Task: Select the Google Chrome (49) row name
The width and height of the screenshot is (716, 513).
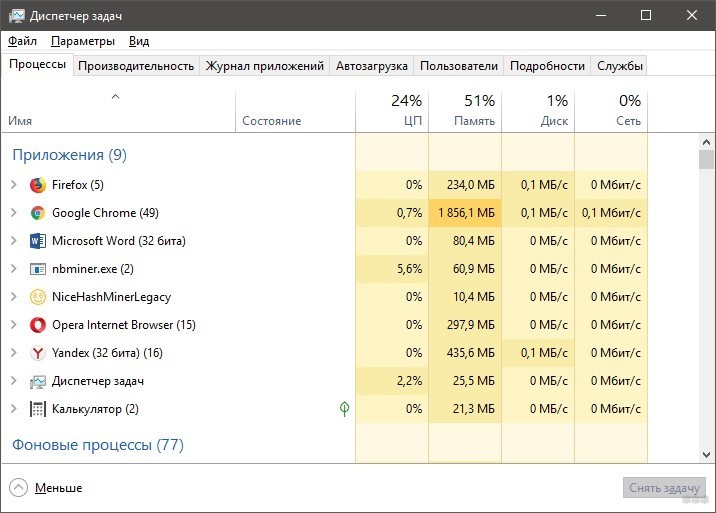Action: tap(105, 213)
